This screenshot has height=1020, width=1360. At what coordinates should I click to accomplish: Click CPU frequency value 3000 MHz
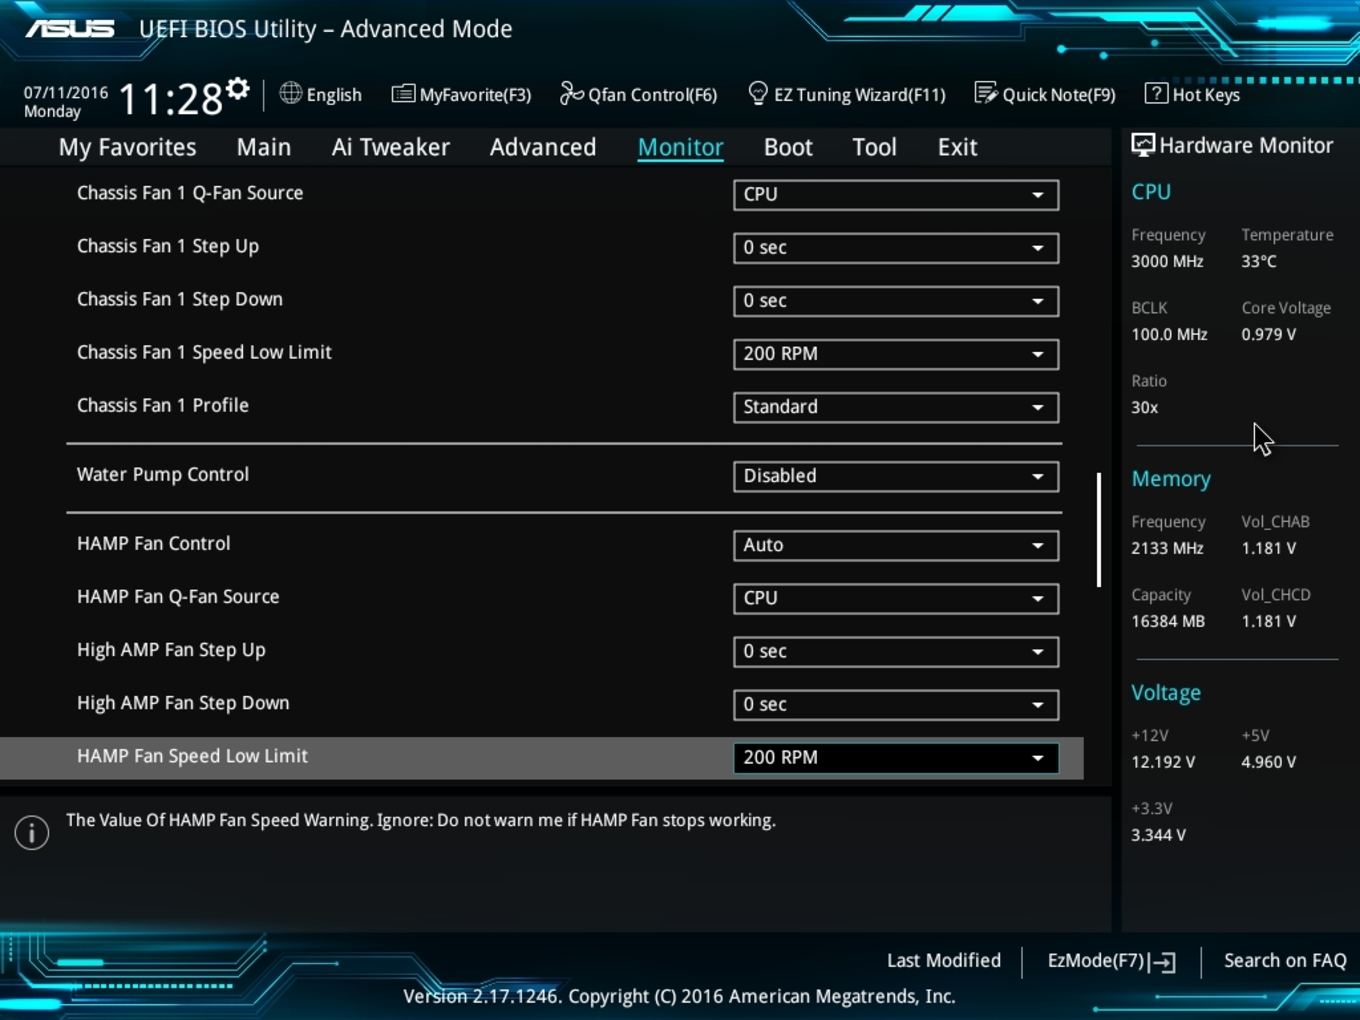coord(1167,261)
